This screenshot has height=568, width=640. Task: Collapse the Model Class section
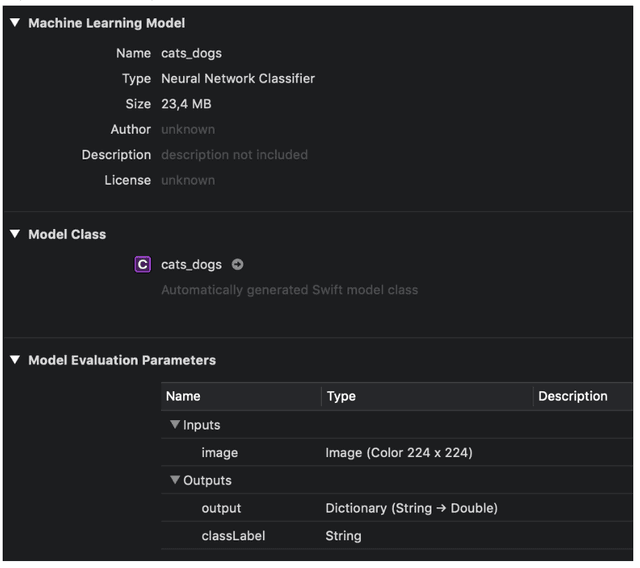pos(15,234)
